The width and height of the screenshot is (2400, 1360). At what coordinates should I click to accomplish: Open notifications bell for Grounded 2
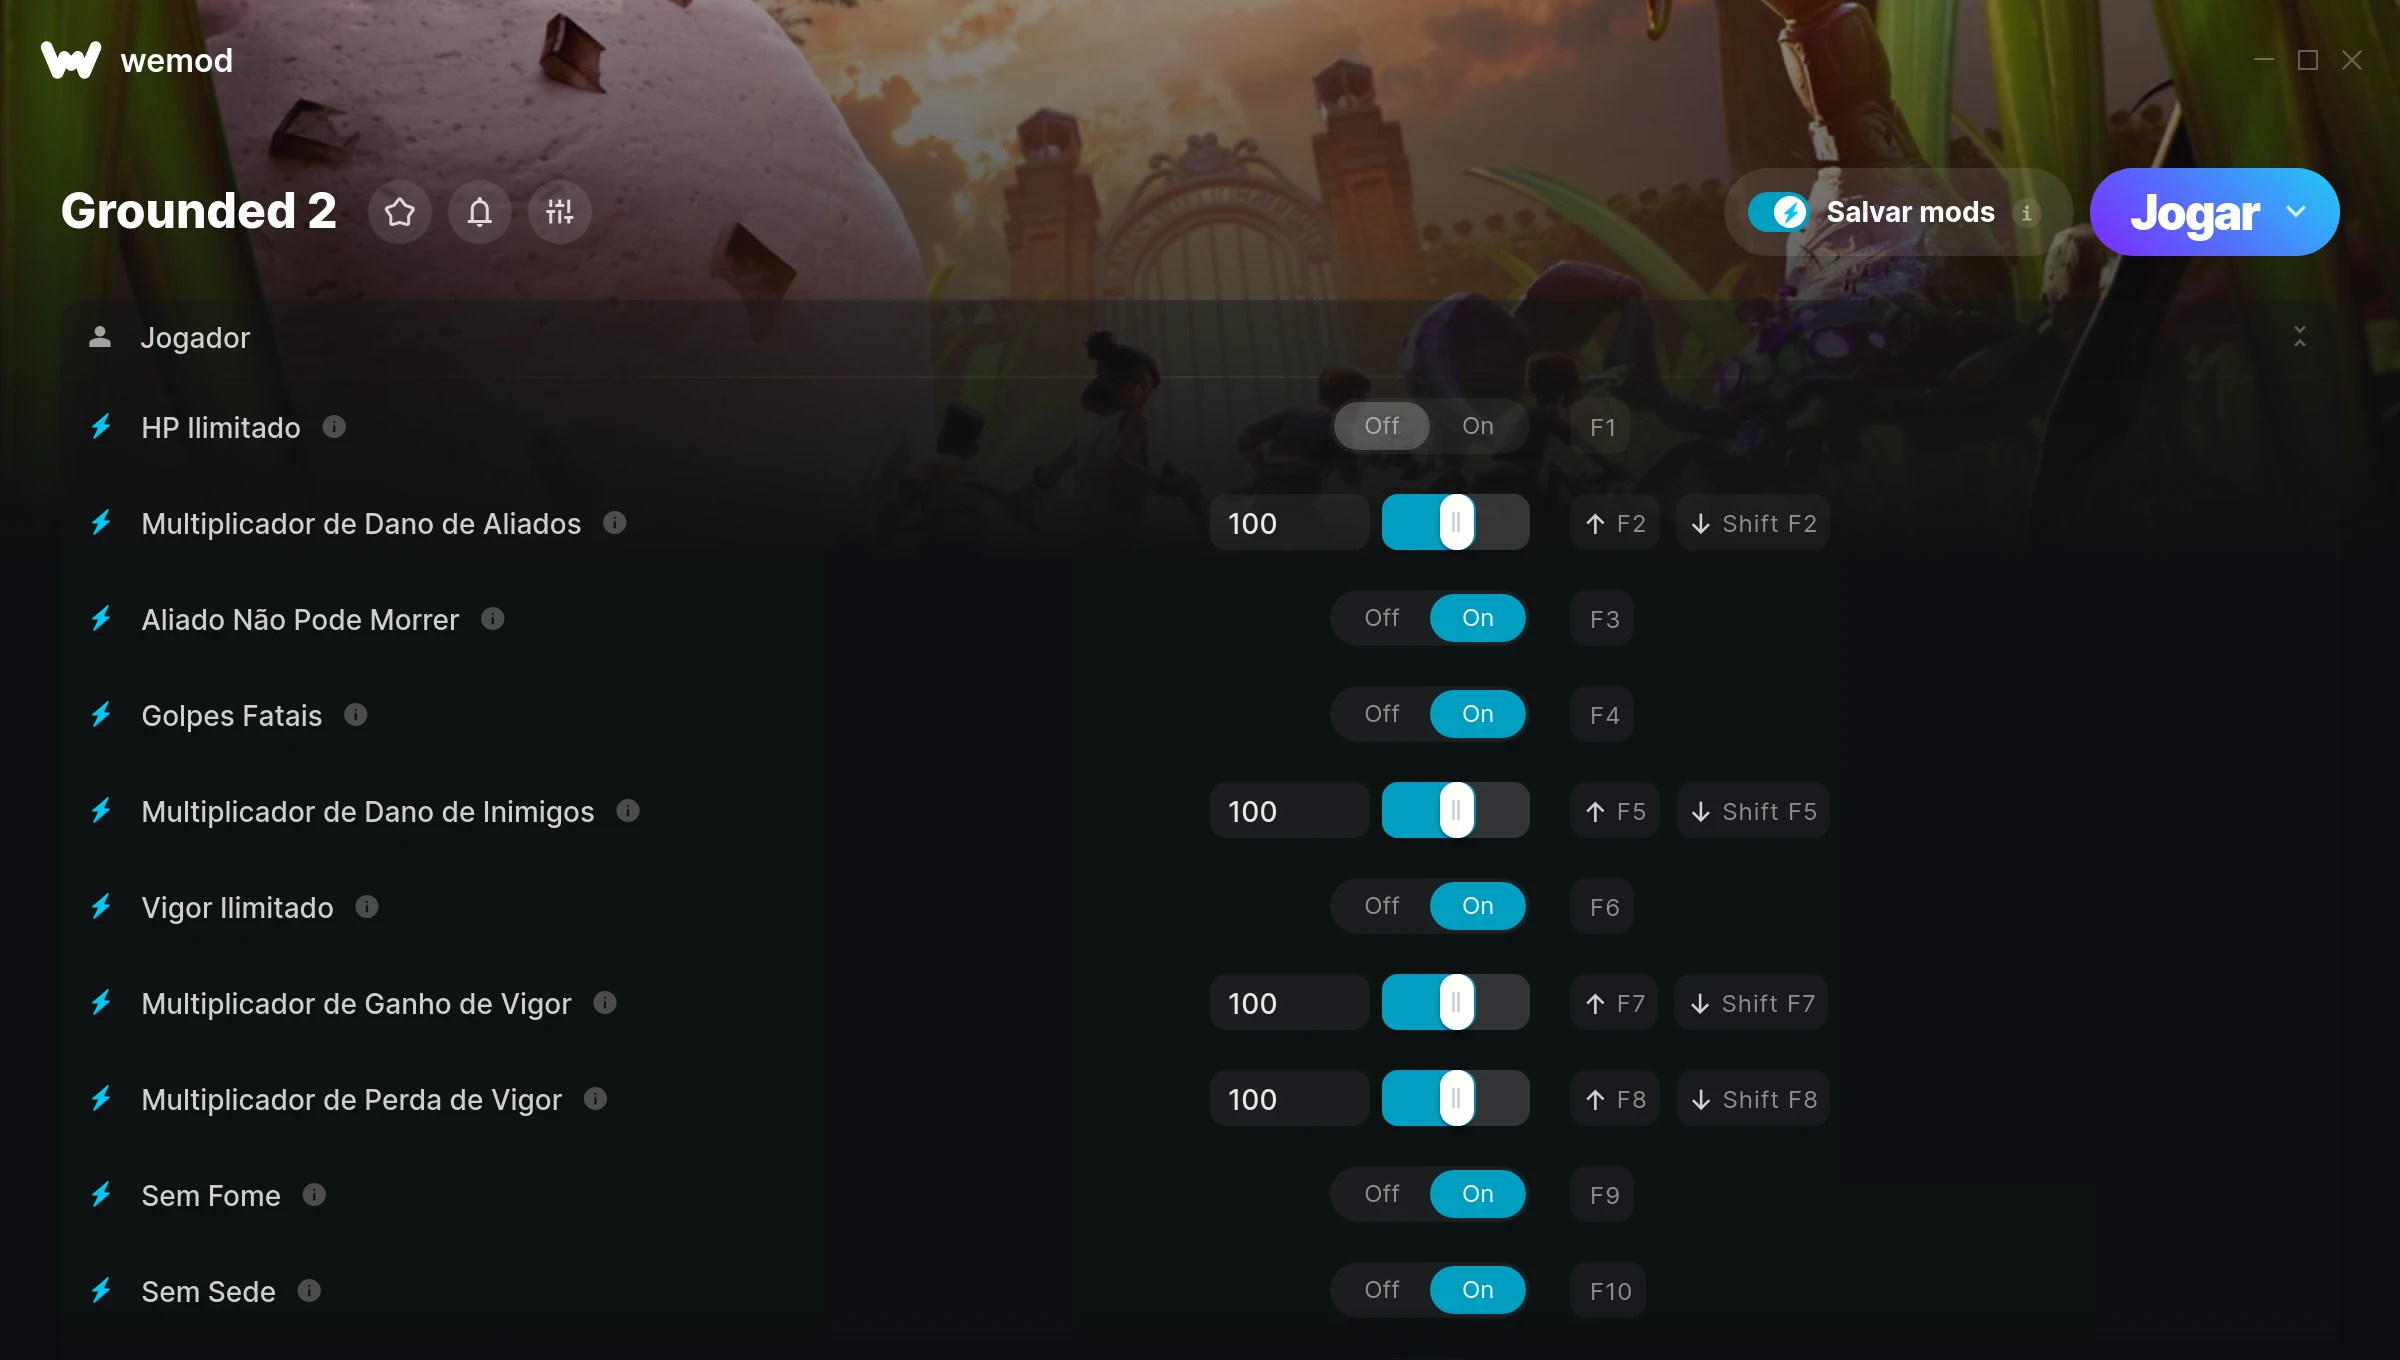tap(480, 212)
